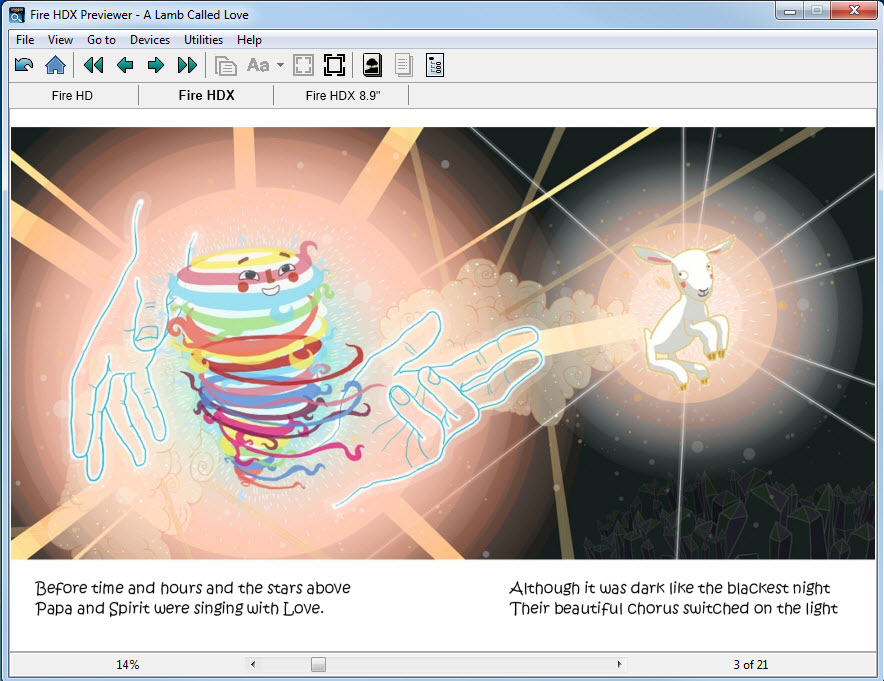
Task: Select the Fire HDX device tab
Action: point(206,96)
